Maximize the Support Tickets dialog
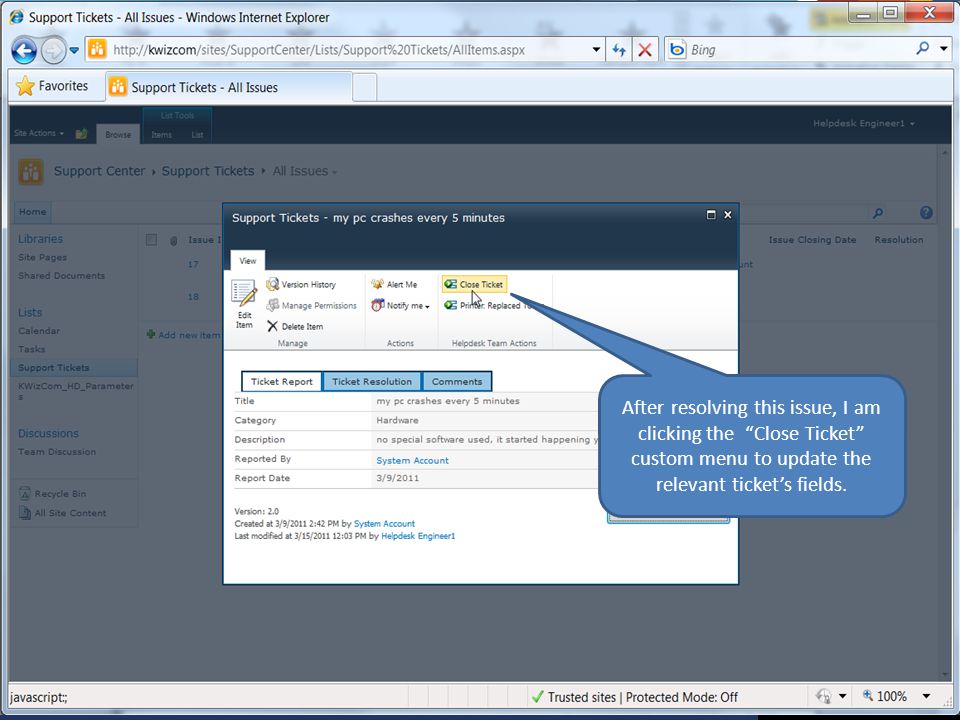Image resolution: width=960 pixels, height=720 pixels. (x=711, y=215)
